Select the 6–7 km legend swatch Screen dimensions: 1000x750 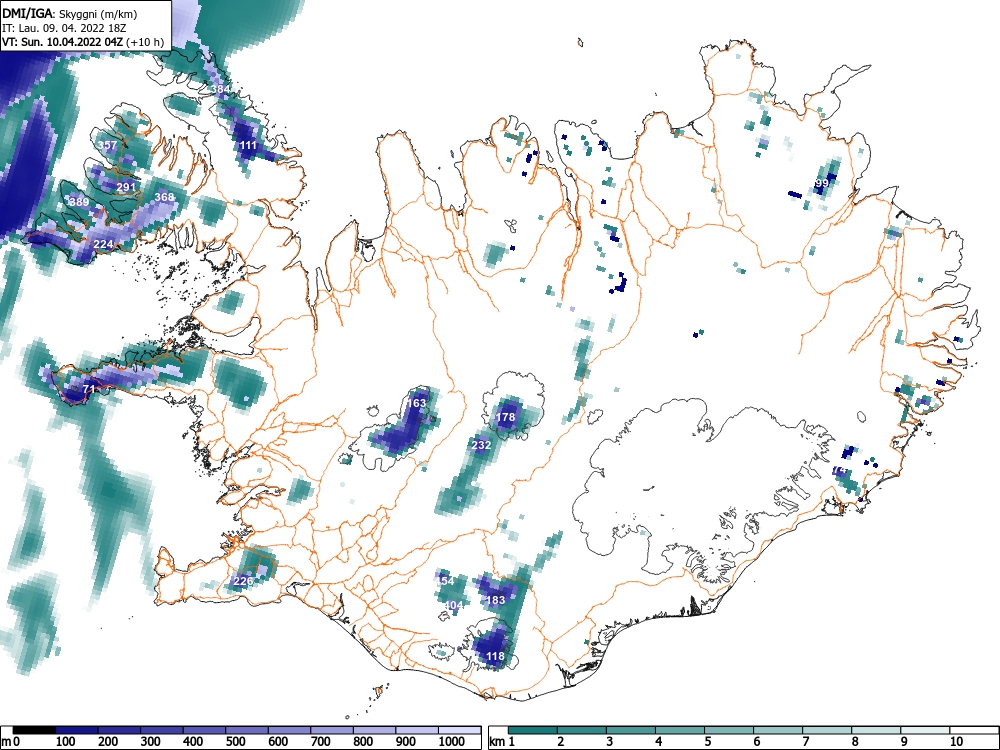point(778,730)
